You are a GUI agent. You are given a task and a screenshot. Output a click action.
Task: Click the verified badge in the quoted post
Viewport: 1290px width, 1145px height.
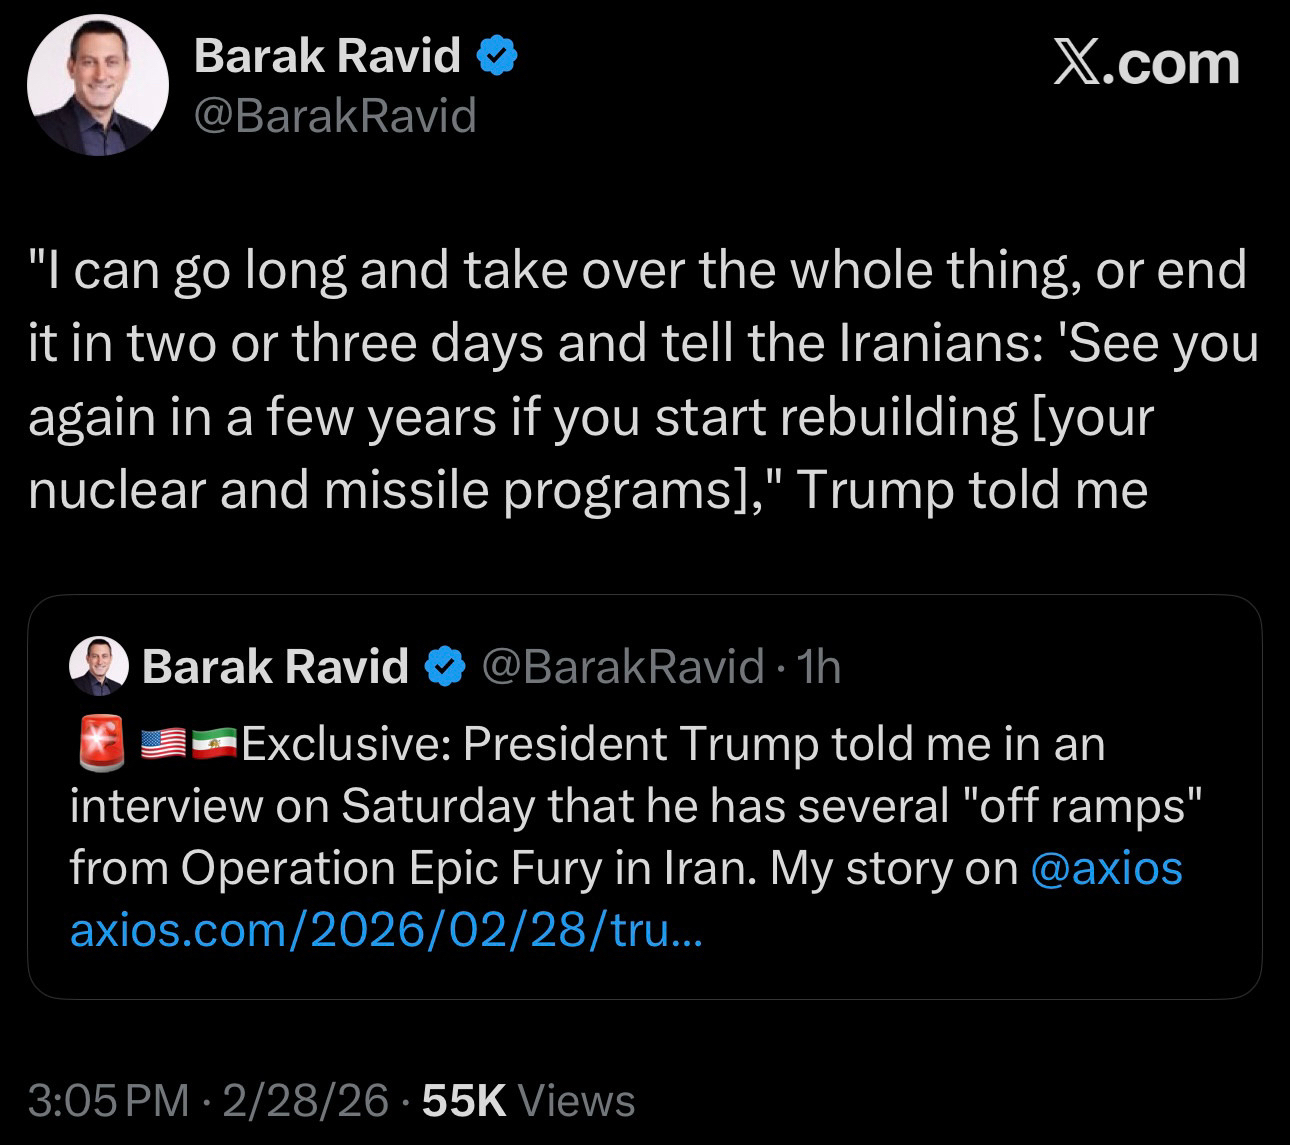tap(446, 666)
